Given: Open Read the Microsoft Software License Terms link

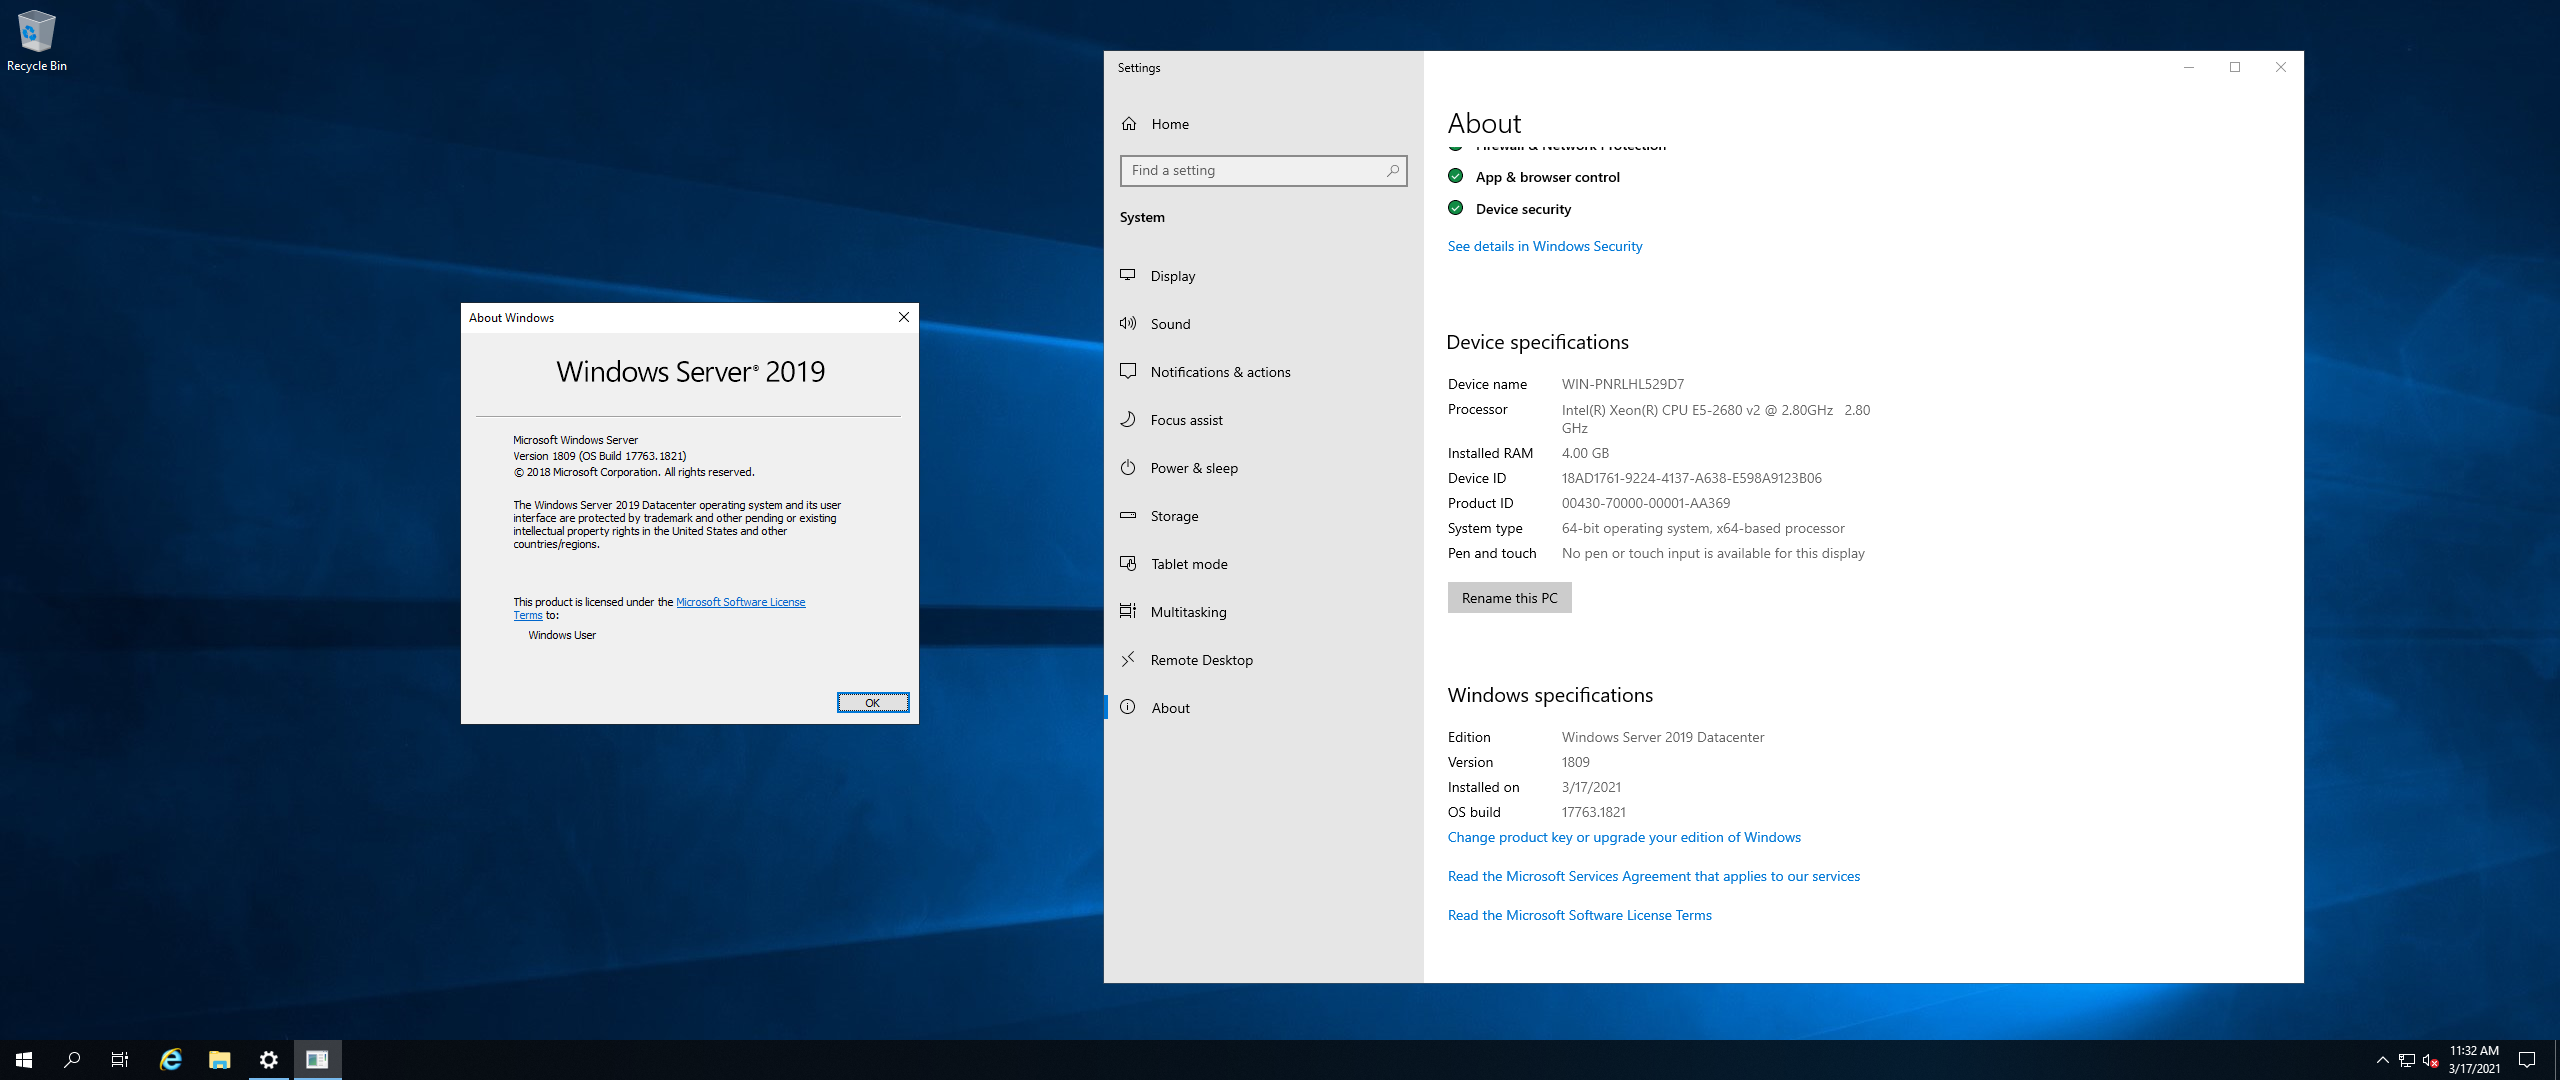Looking at the screenshot, I should (x=1579, y=915).
